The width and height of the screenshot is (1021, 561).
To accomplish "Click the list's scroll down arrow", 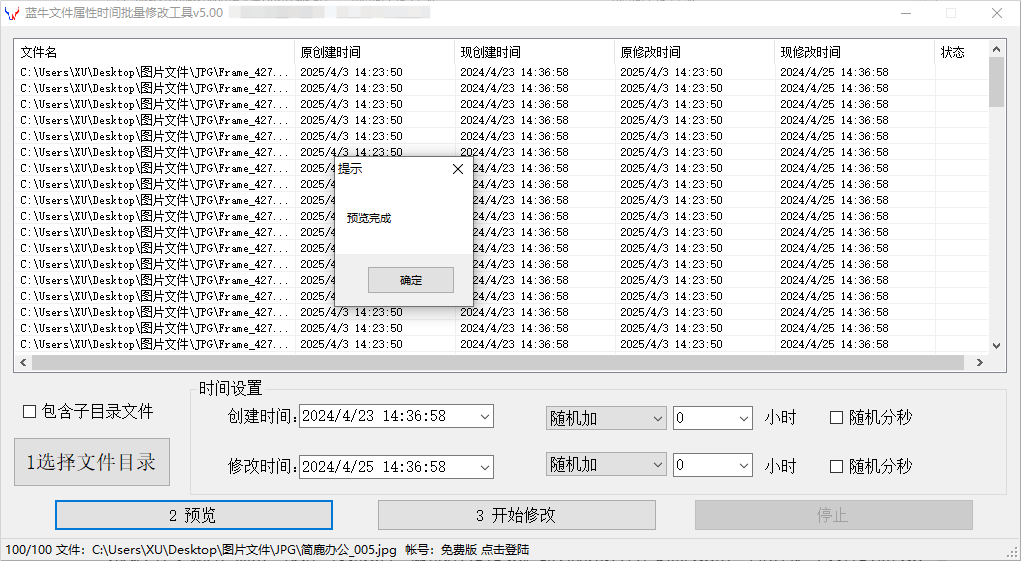I will pos(996,346).
